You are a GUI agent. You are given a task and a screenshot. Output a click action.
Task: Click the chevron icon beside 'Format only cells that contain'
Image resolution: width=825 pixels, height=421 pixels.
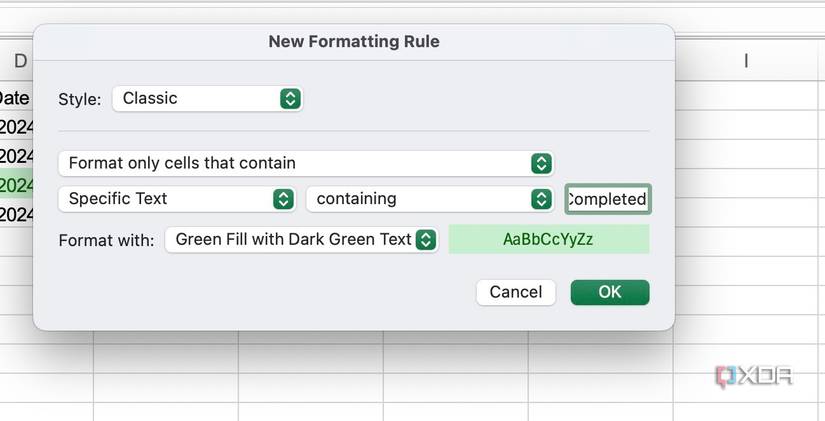click(x=541, y=163)
